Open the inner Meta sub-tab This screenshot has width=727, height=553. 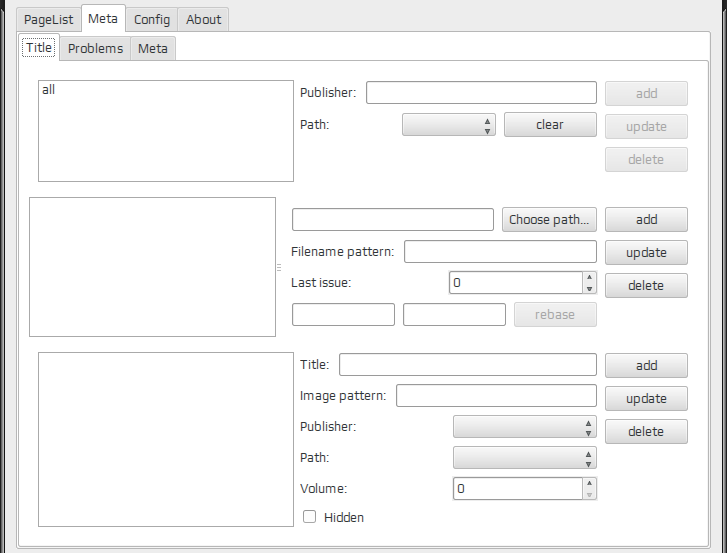(x=153, y=48)
